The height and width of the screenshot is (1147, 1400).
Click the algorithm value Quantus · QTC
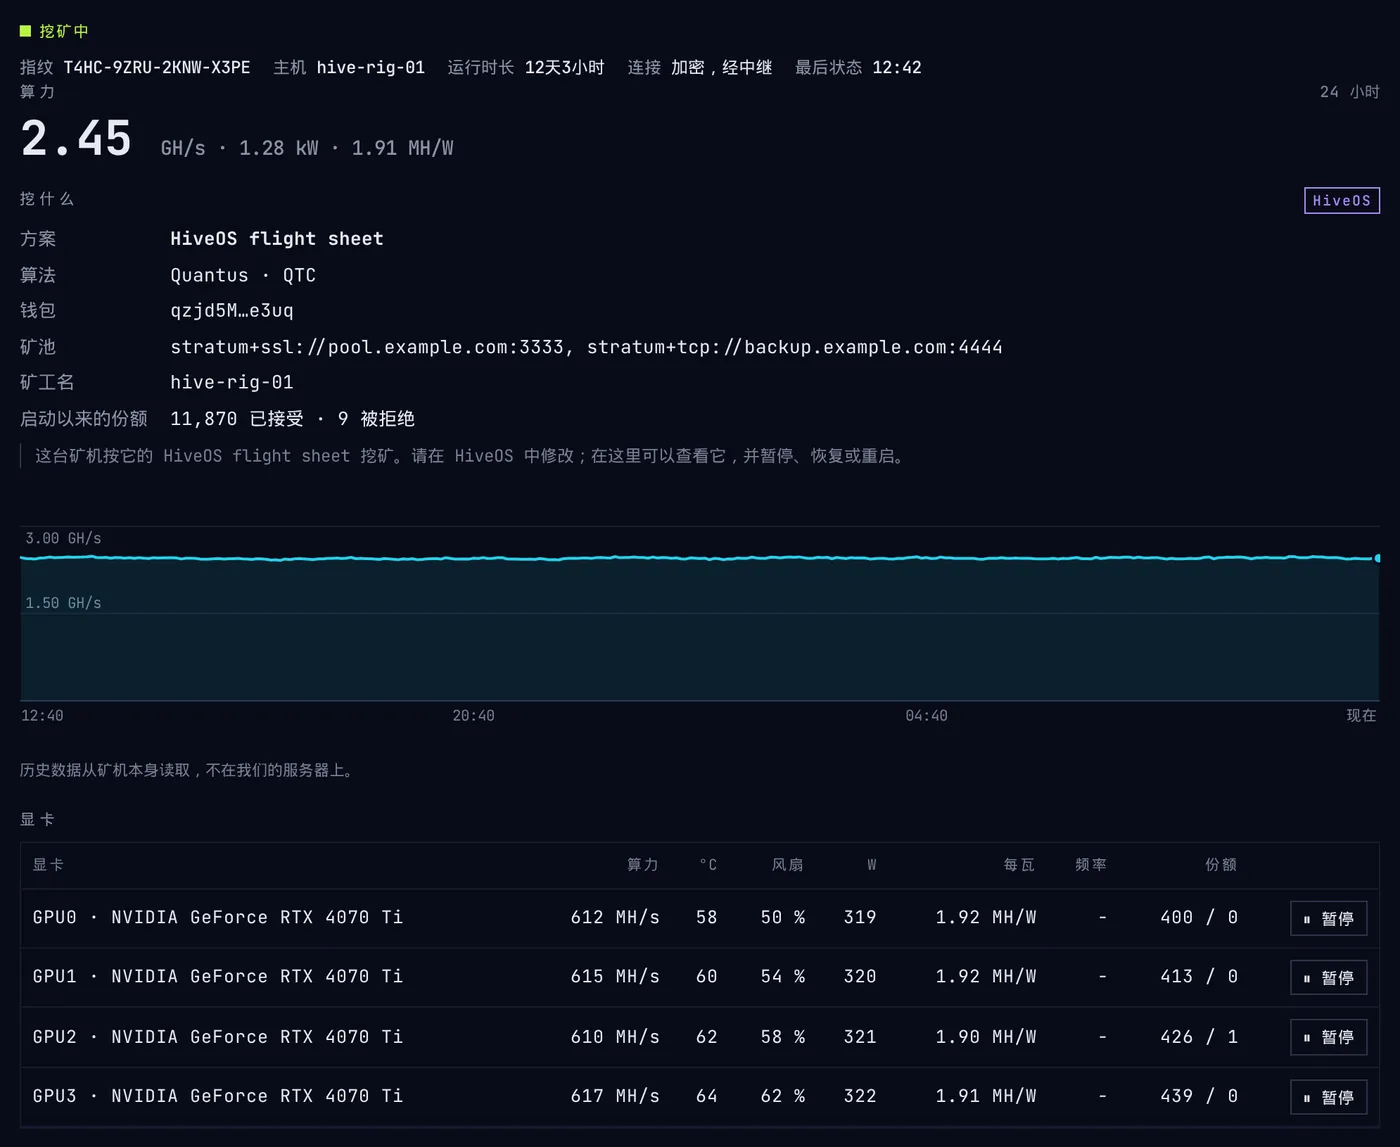[243, 275]
